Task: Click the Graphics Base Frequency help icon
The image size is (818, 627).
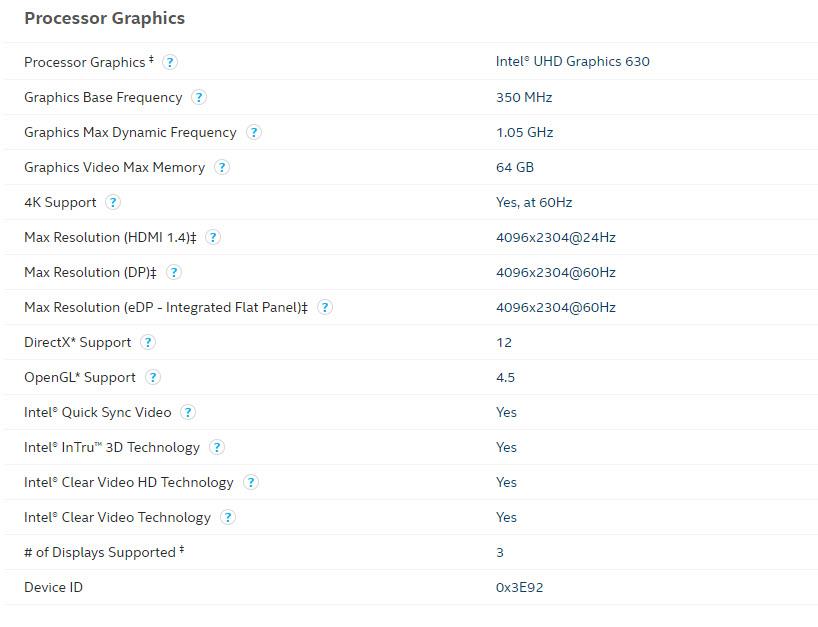Action: click(199, 97)
